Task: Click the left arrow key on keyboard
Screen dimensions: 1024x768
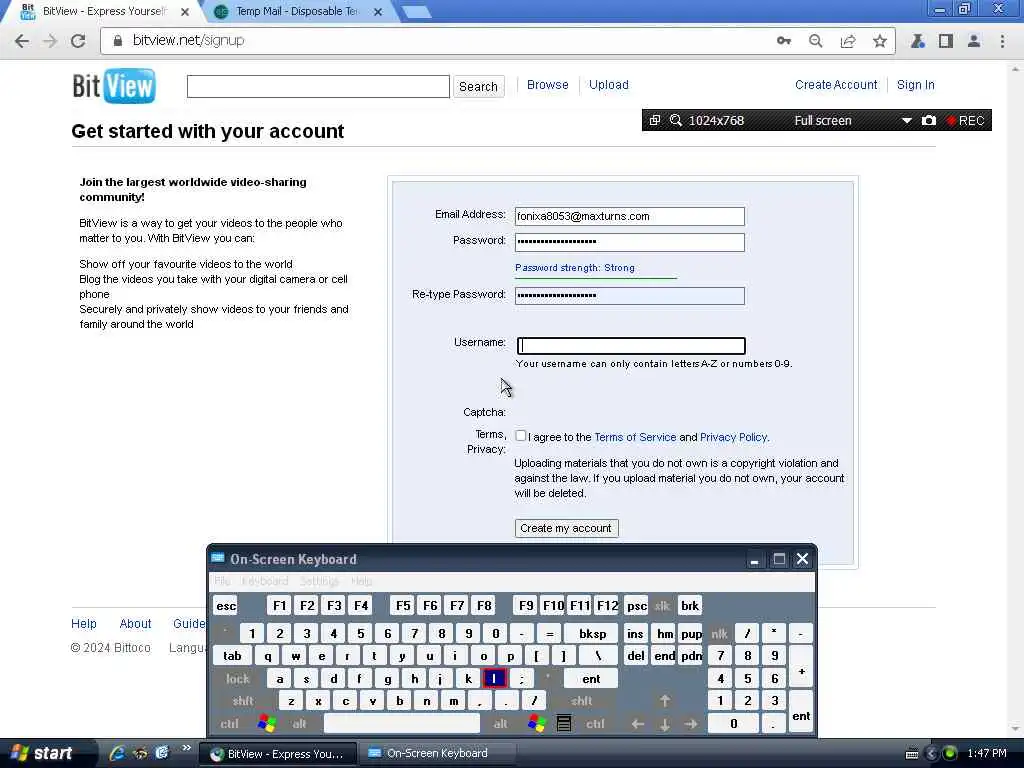Action: 637,724
